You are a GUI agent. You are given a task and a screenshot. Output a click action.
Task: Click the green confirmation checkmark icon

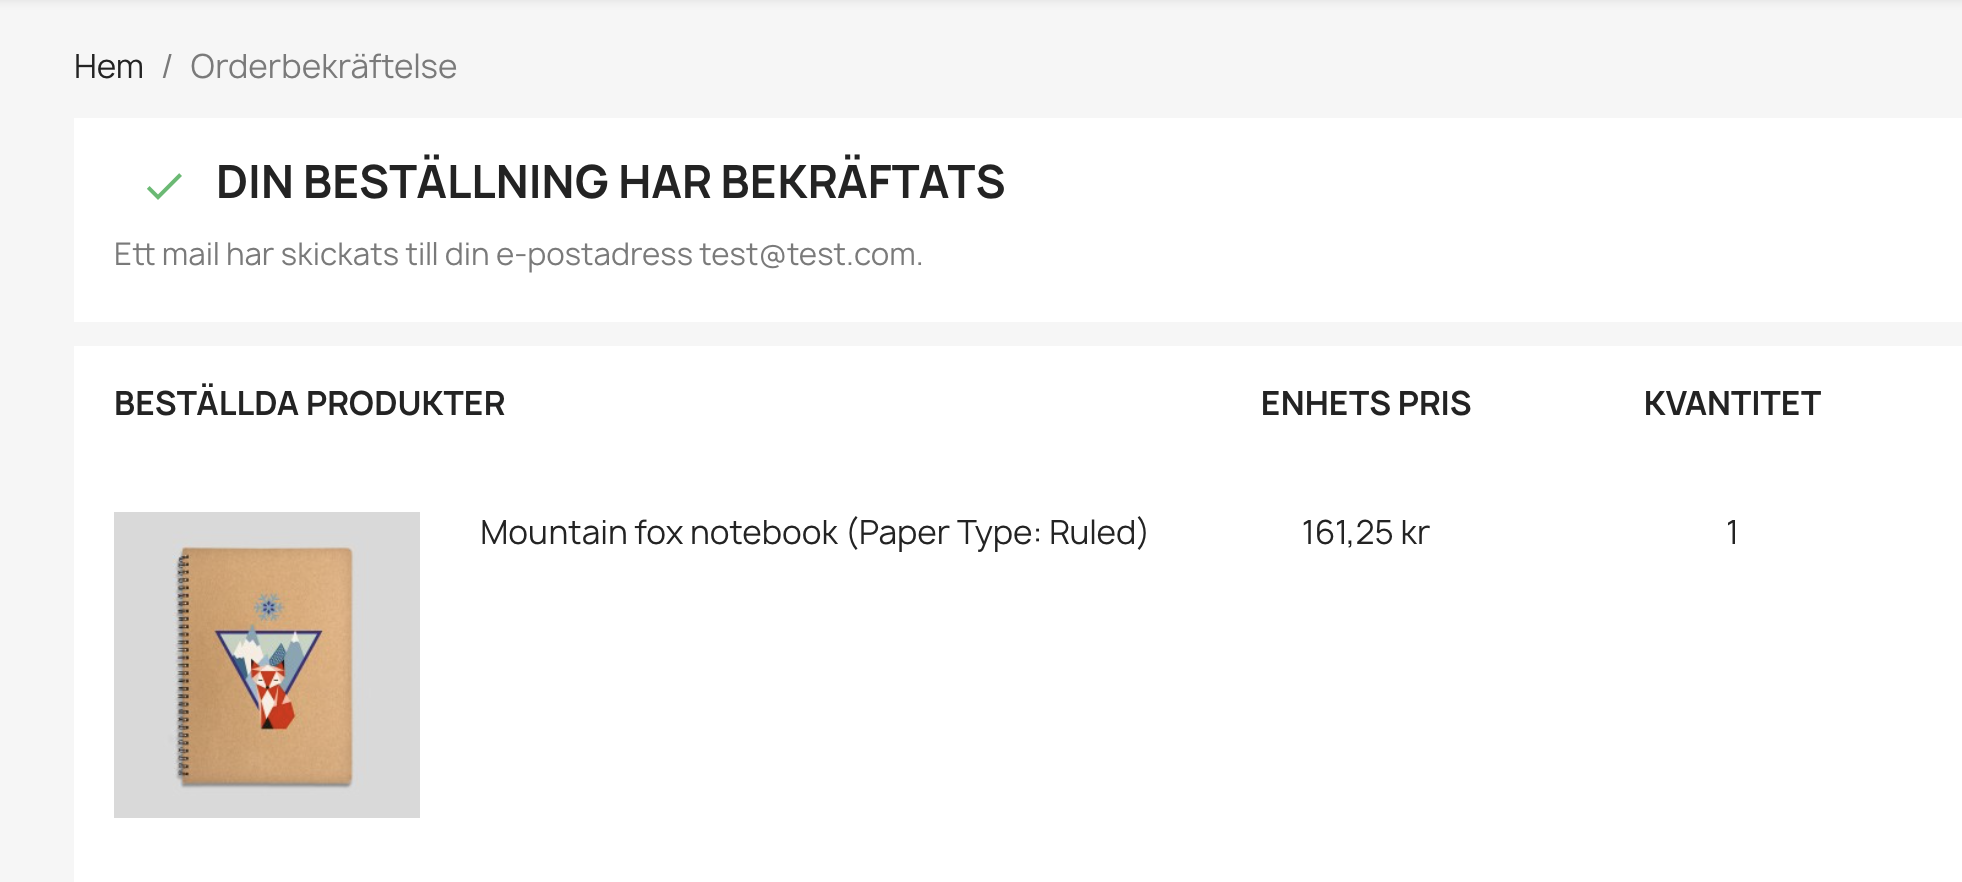(x=164, y=186)
